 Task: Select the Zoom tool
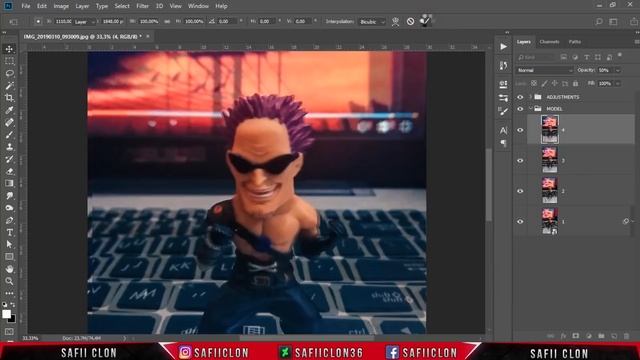9,281
